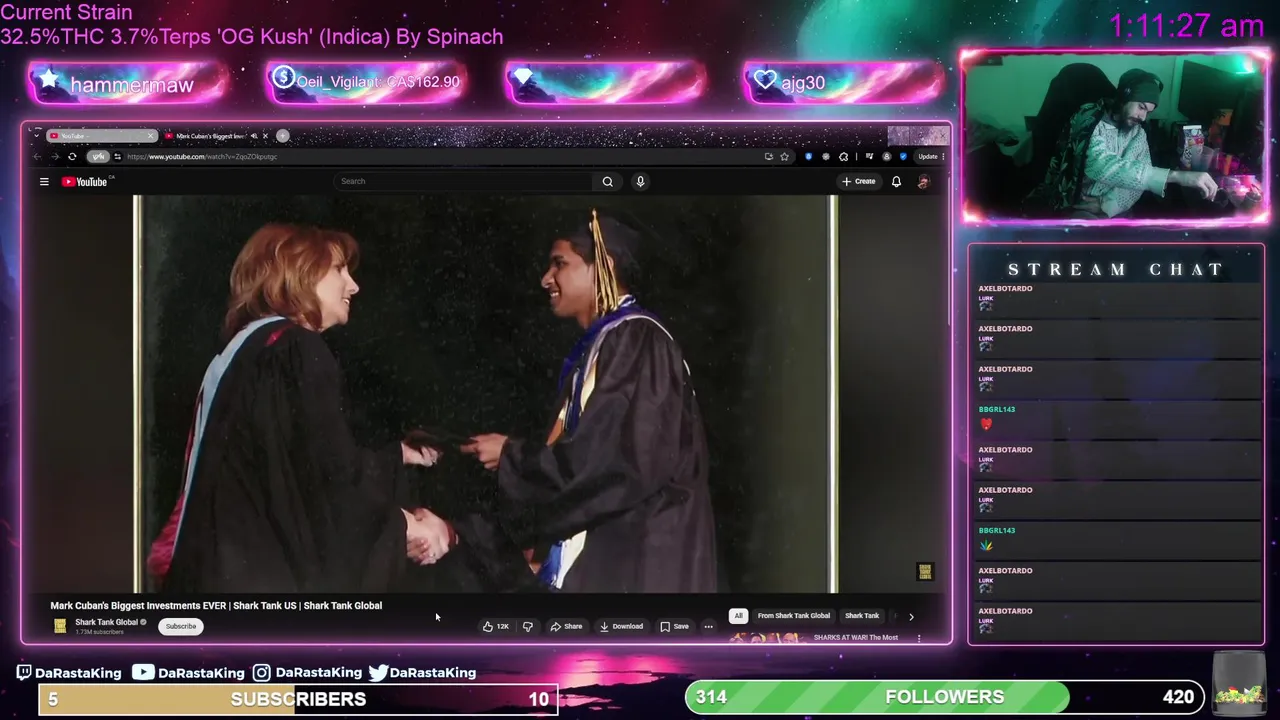Save the video to a playlist
This screenshot has height=720, width=1280.
click(x=674, y=626)
